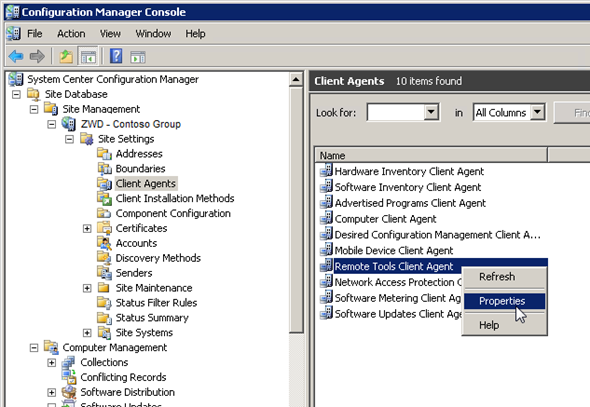The height and width of the screenshot is (407, 590).
Task: Select the Computer Client Agent icon
Action: tap(326, 218)
